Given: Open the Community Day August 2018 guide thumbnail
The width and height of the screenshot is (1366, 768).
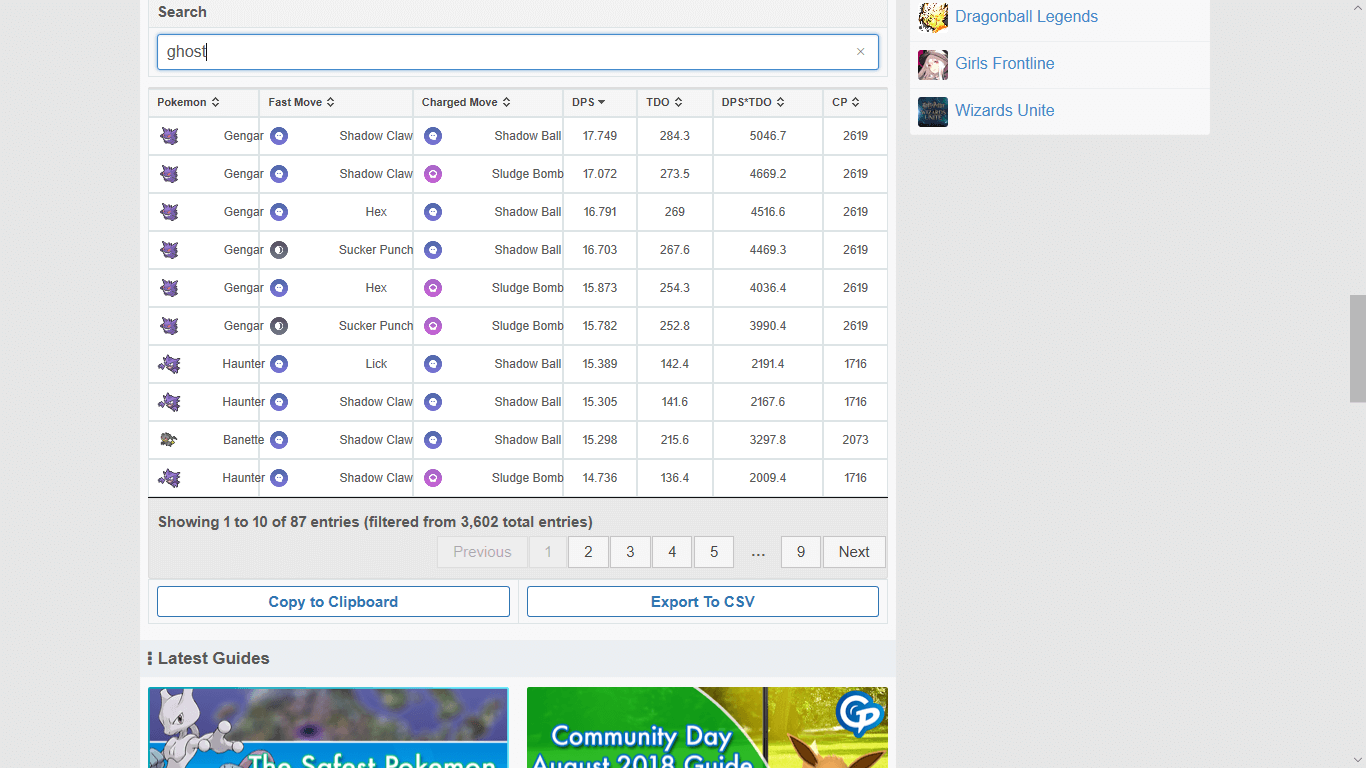Looking at the screenshot, I should 707,727.
